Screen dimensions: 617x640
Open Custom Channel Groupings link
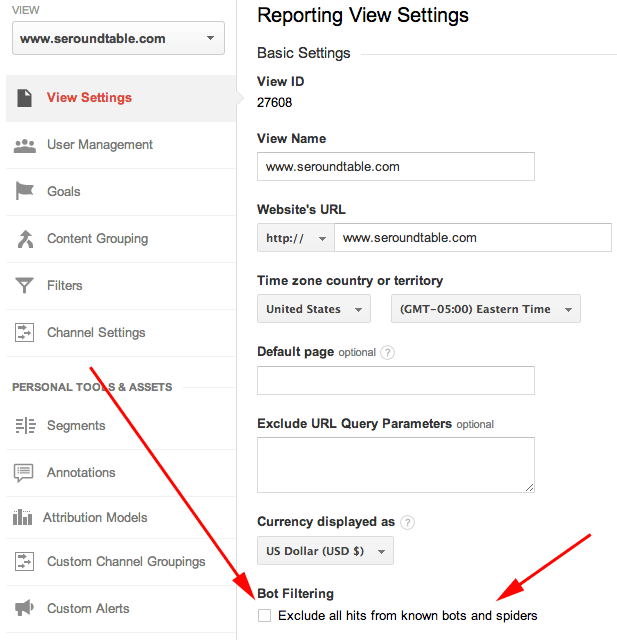(x=121, y=562)
